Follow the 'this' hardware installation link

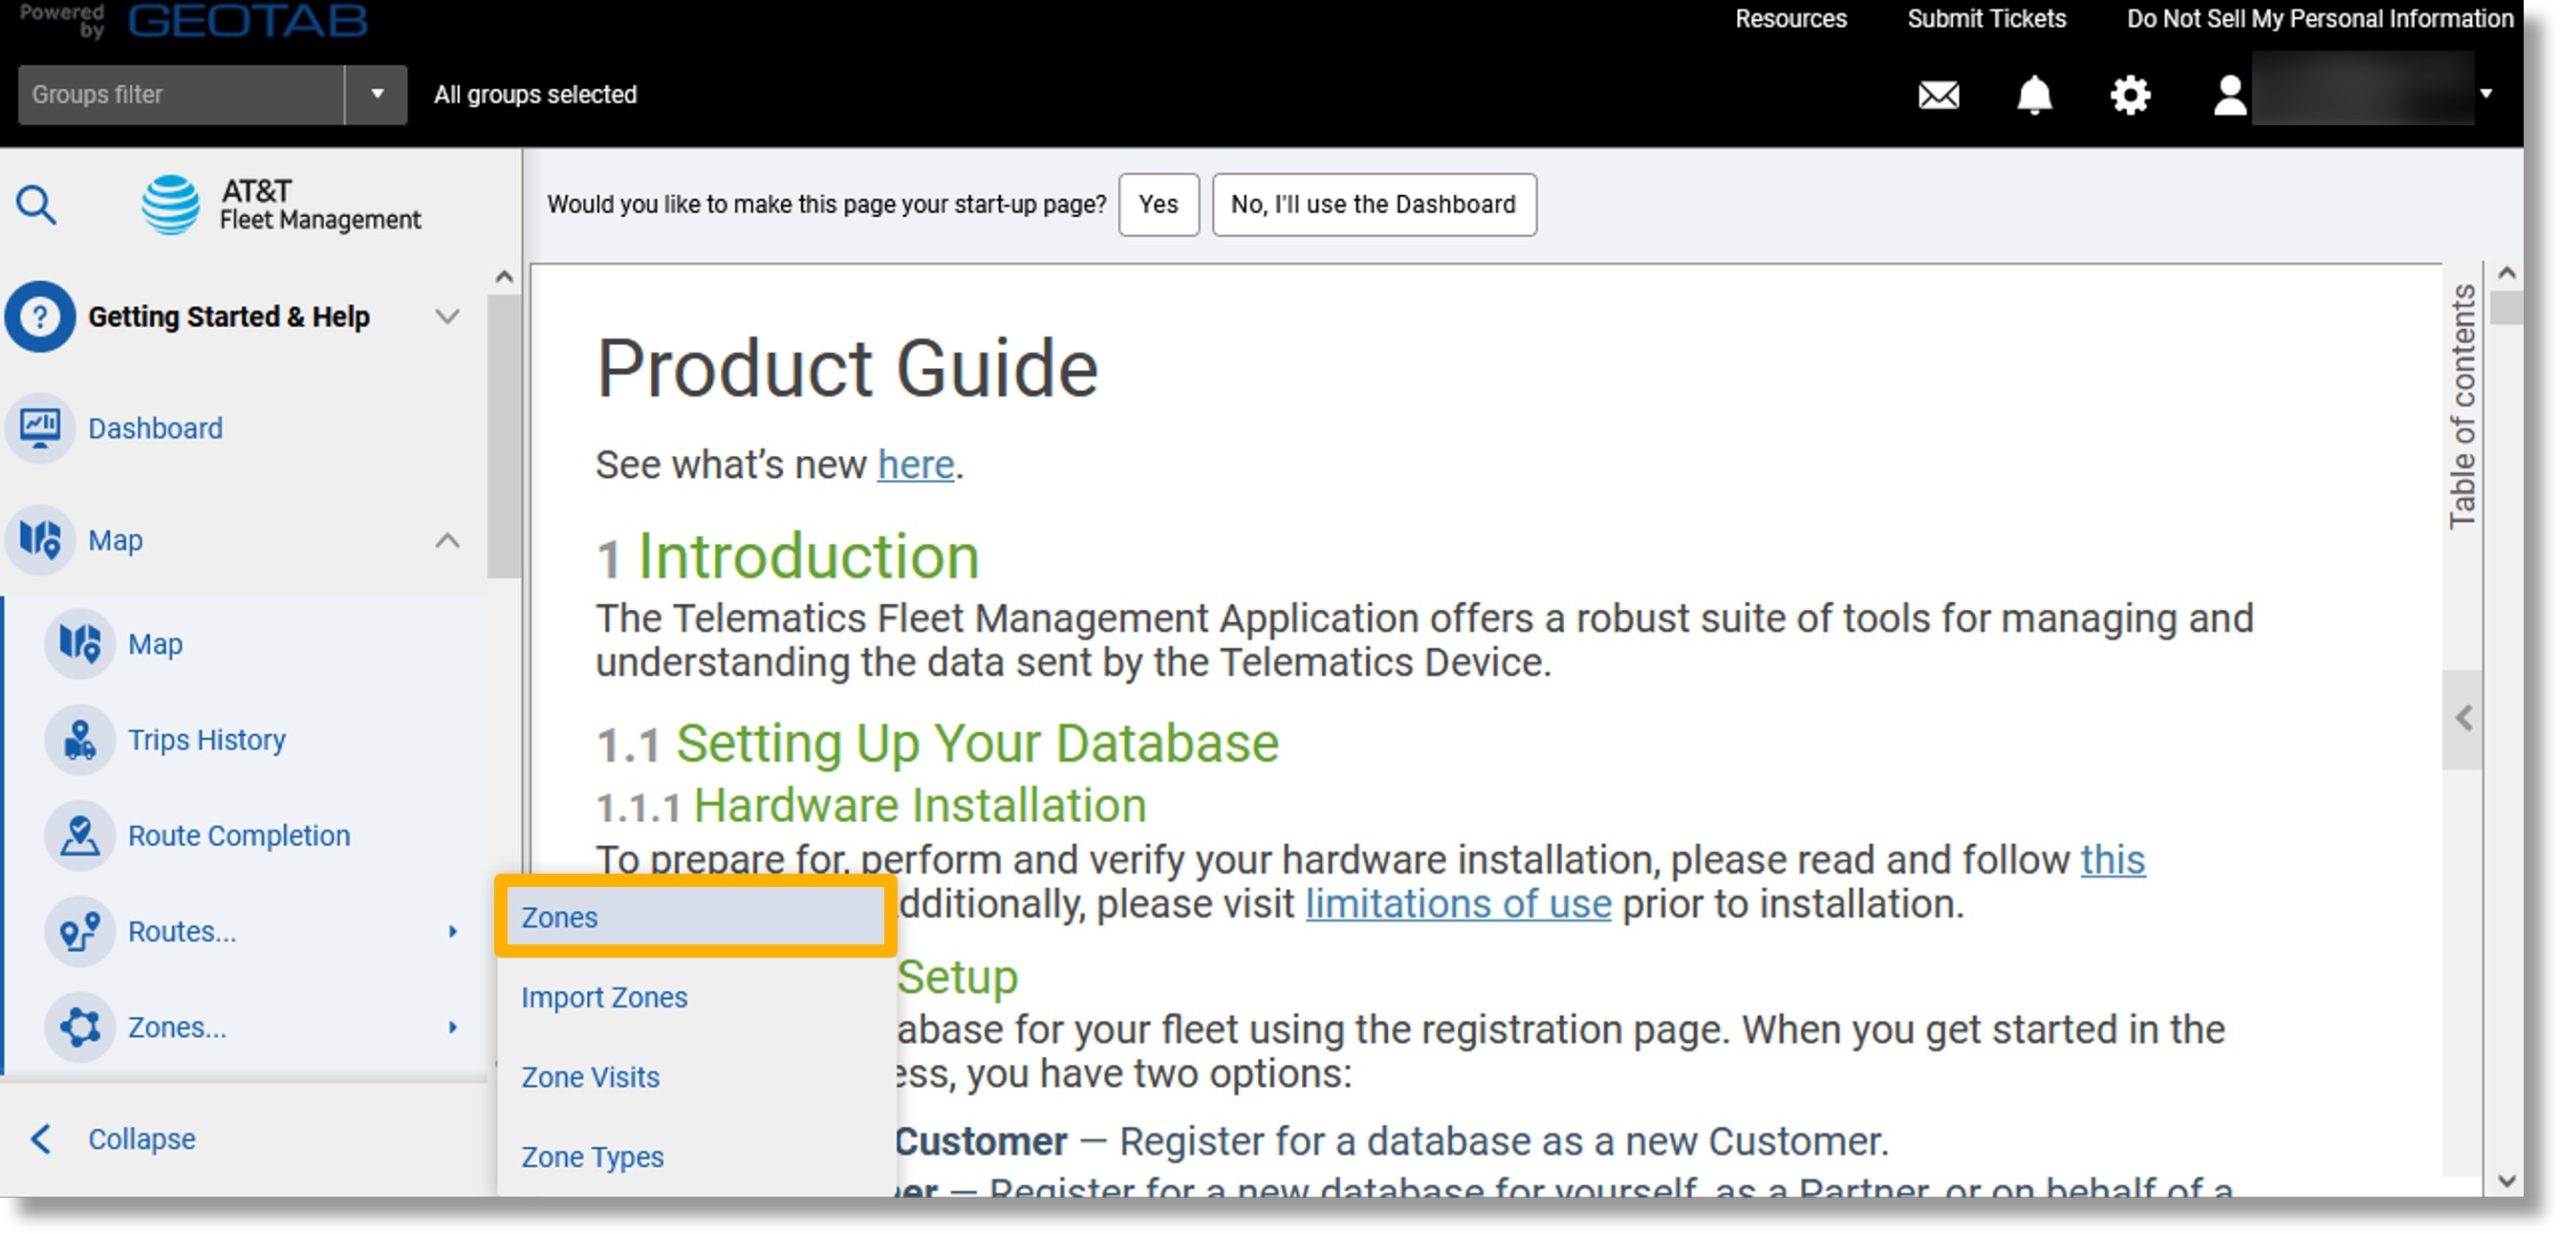click(2113, 860)
